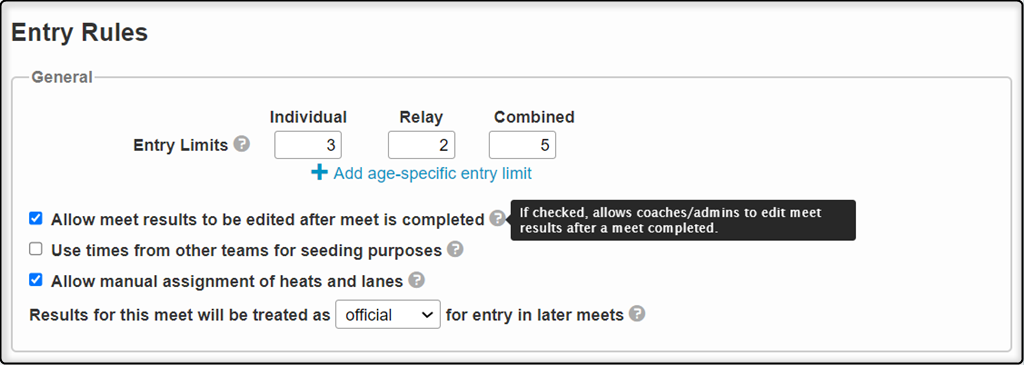Click the 'Combined' column label
Viewport: 1024px width, 365px height.
click(534, 117)
